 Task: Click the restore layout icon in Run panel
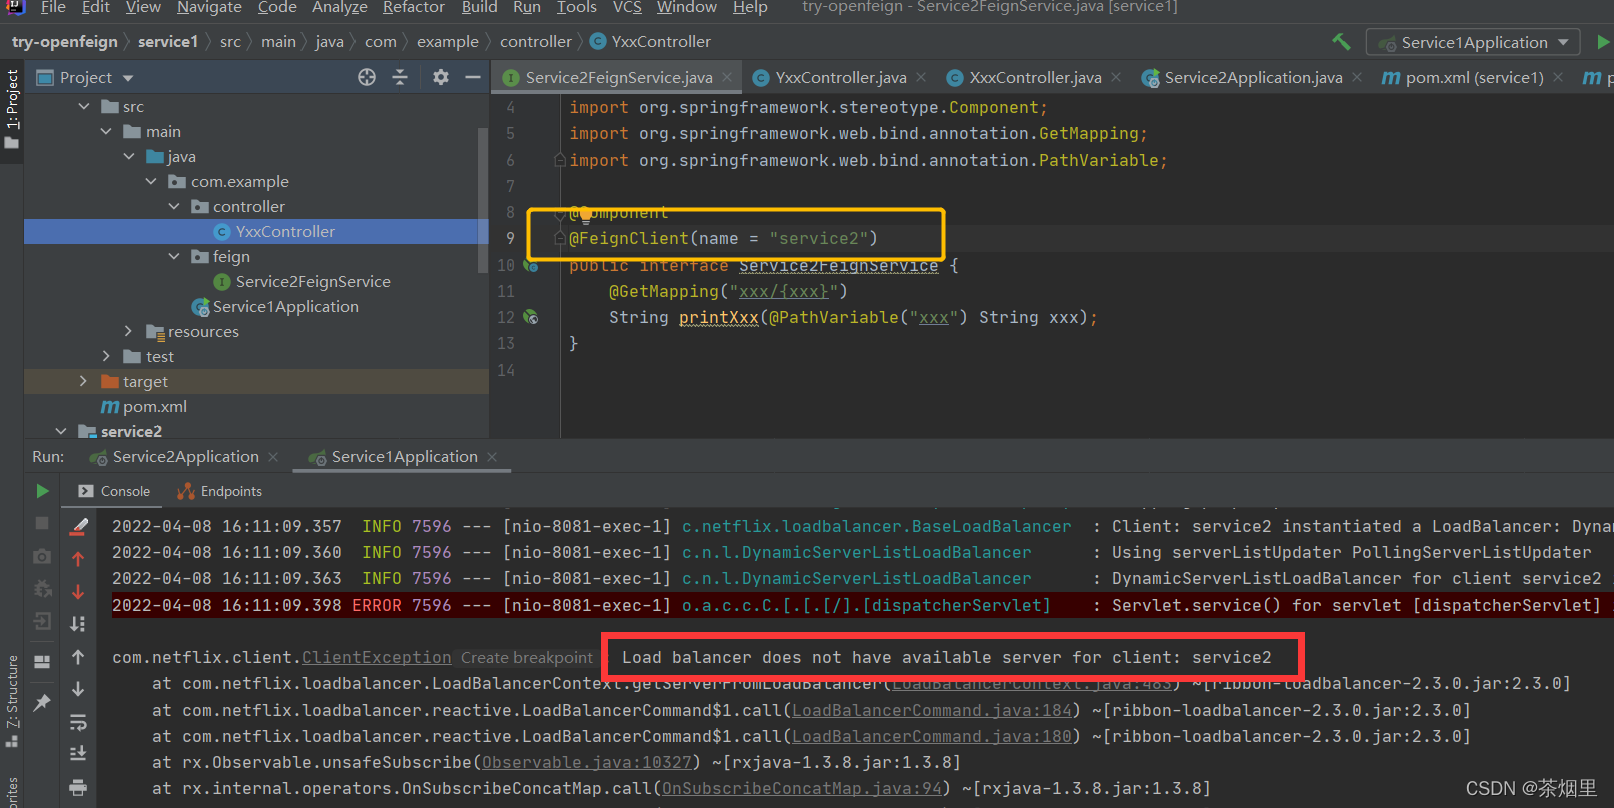42,661
